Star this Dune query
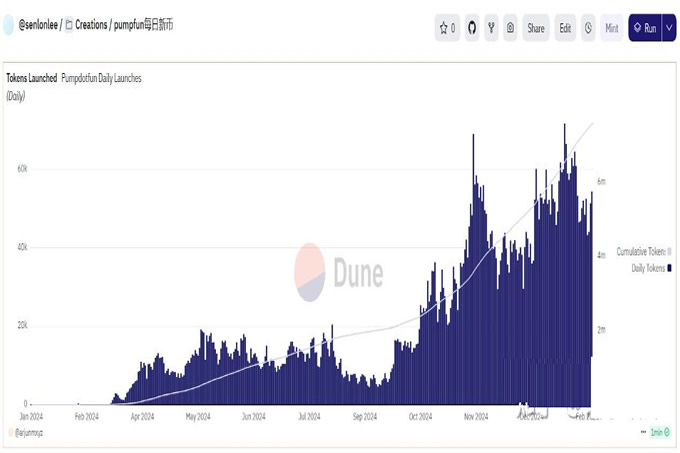 pos(447,28)
